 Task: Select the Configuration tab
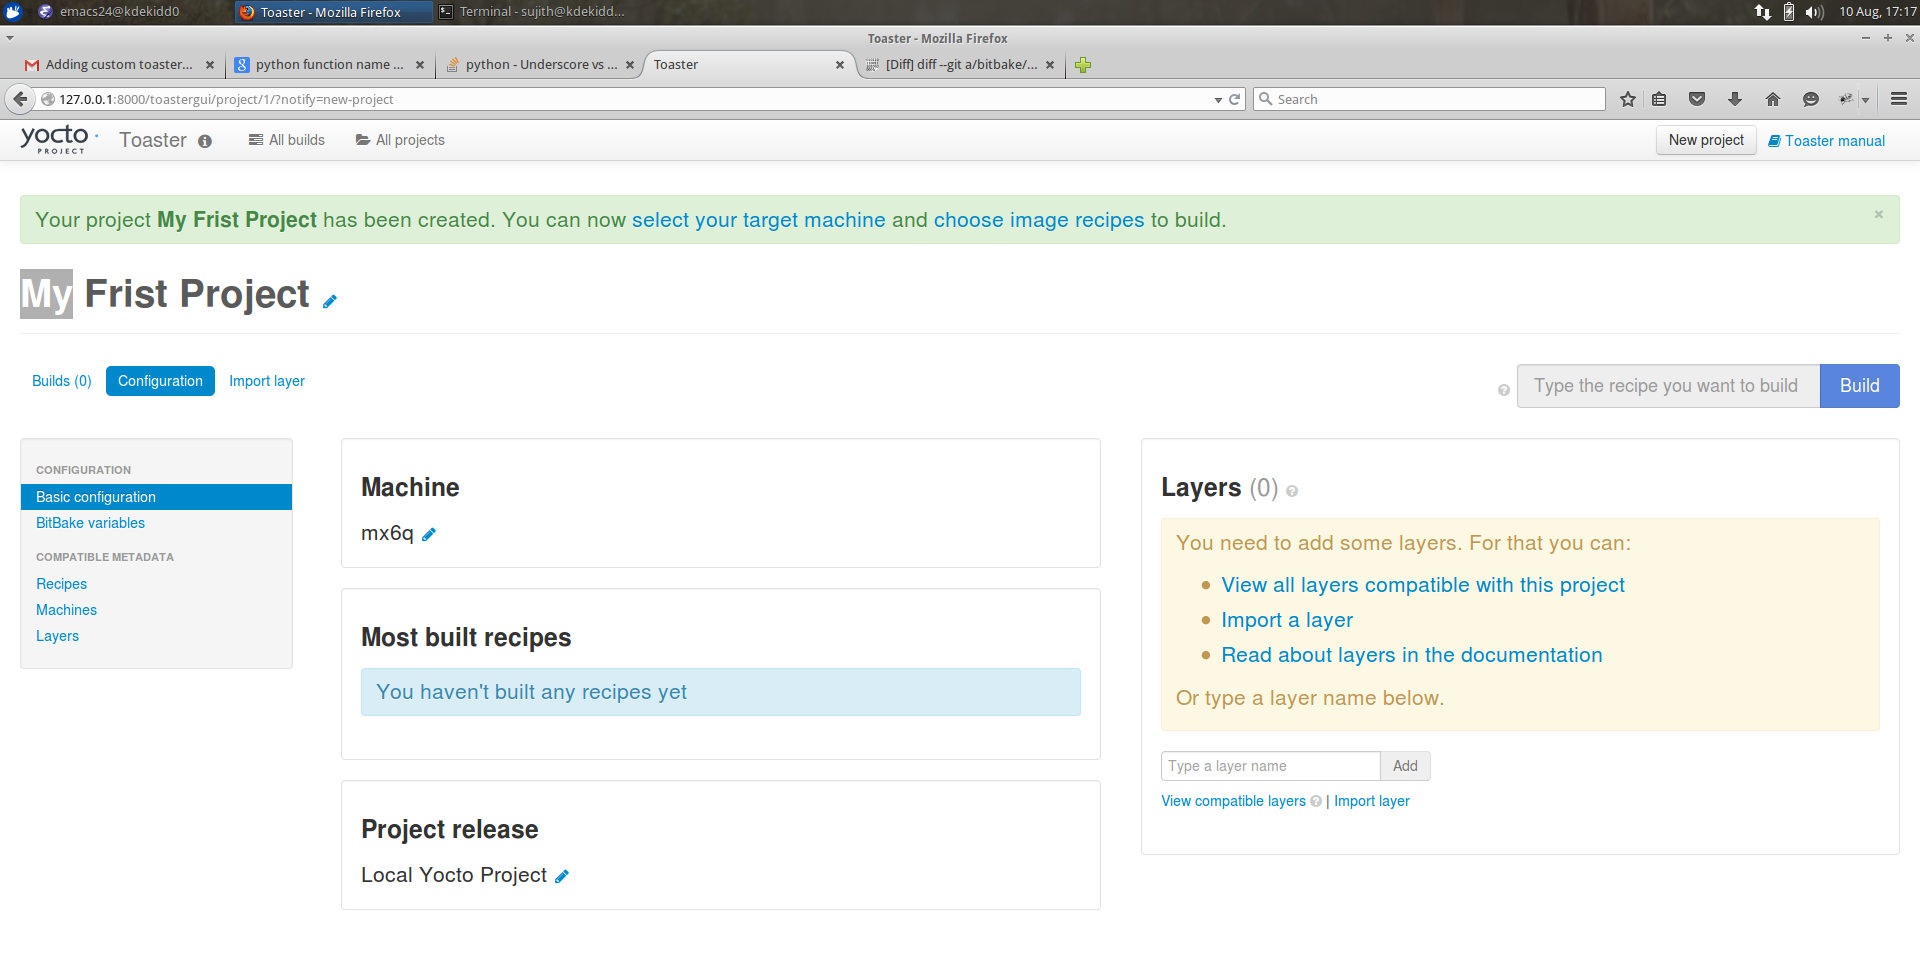[x=160, y=381]
